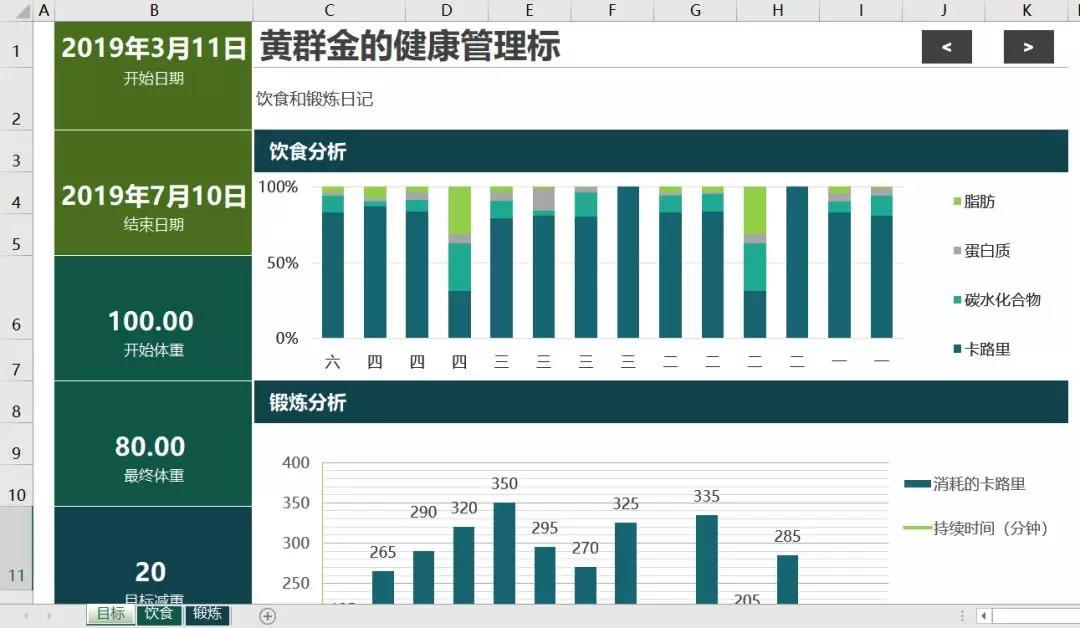Click the bar labeled 285
Image resolution: width=1080 pixels, height=628 pixels.
[x=787, y=579]
